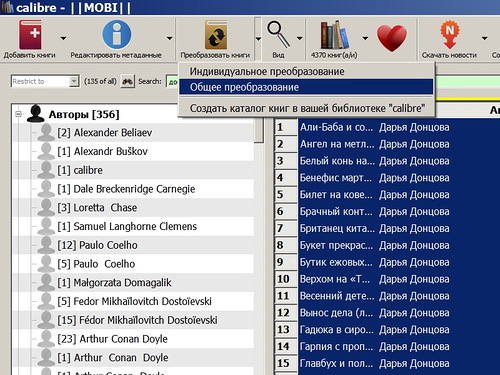The image size is (500, 375).
Task: Click the magnifier View icon
Action: (278, 34)
